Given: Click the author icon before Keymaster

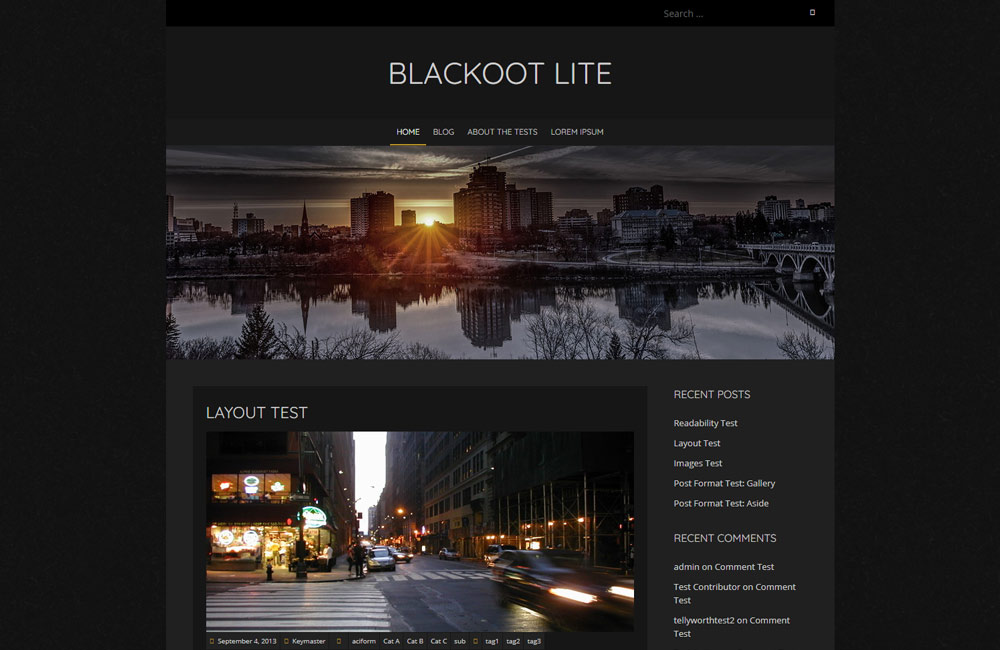Looking at the screenshot, I should click(286, 641).
